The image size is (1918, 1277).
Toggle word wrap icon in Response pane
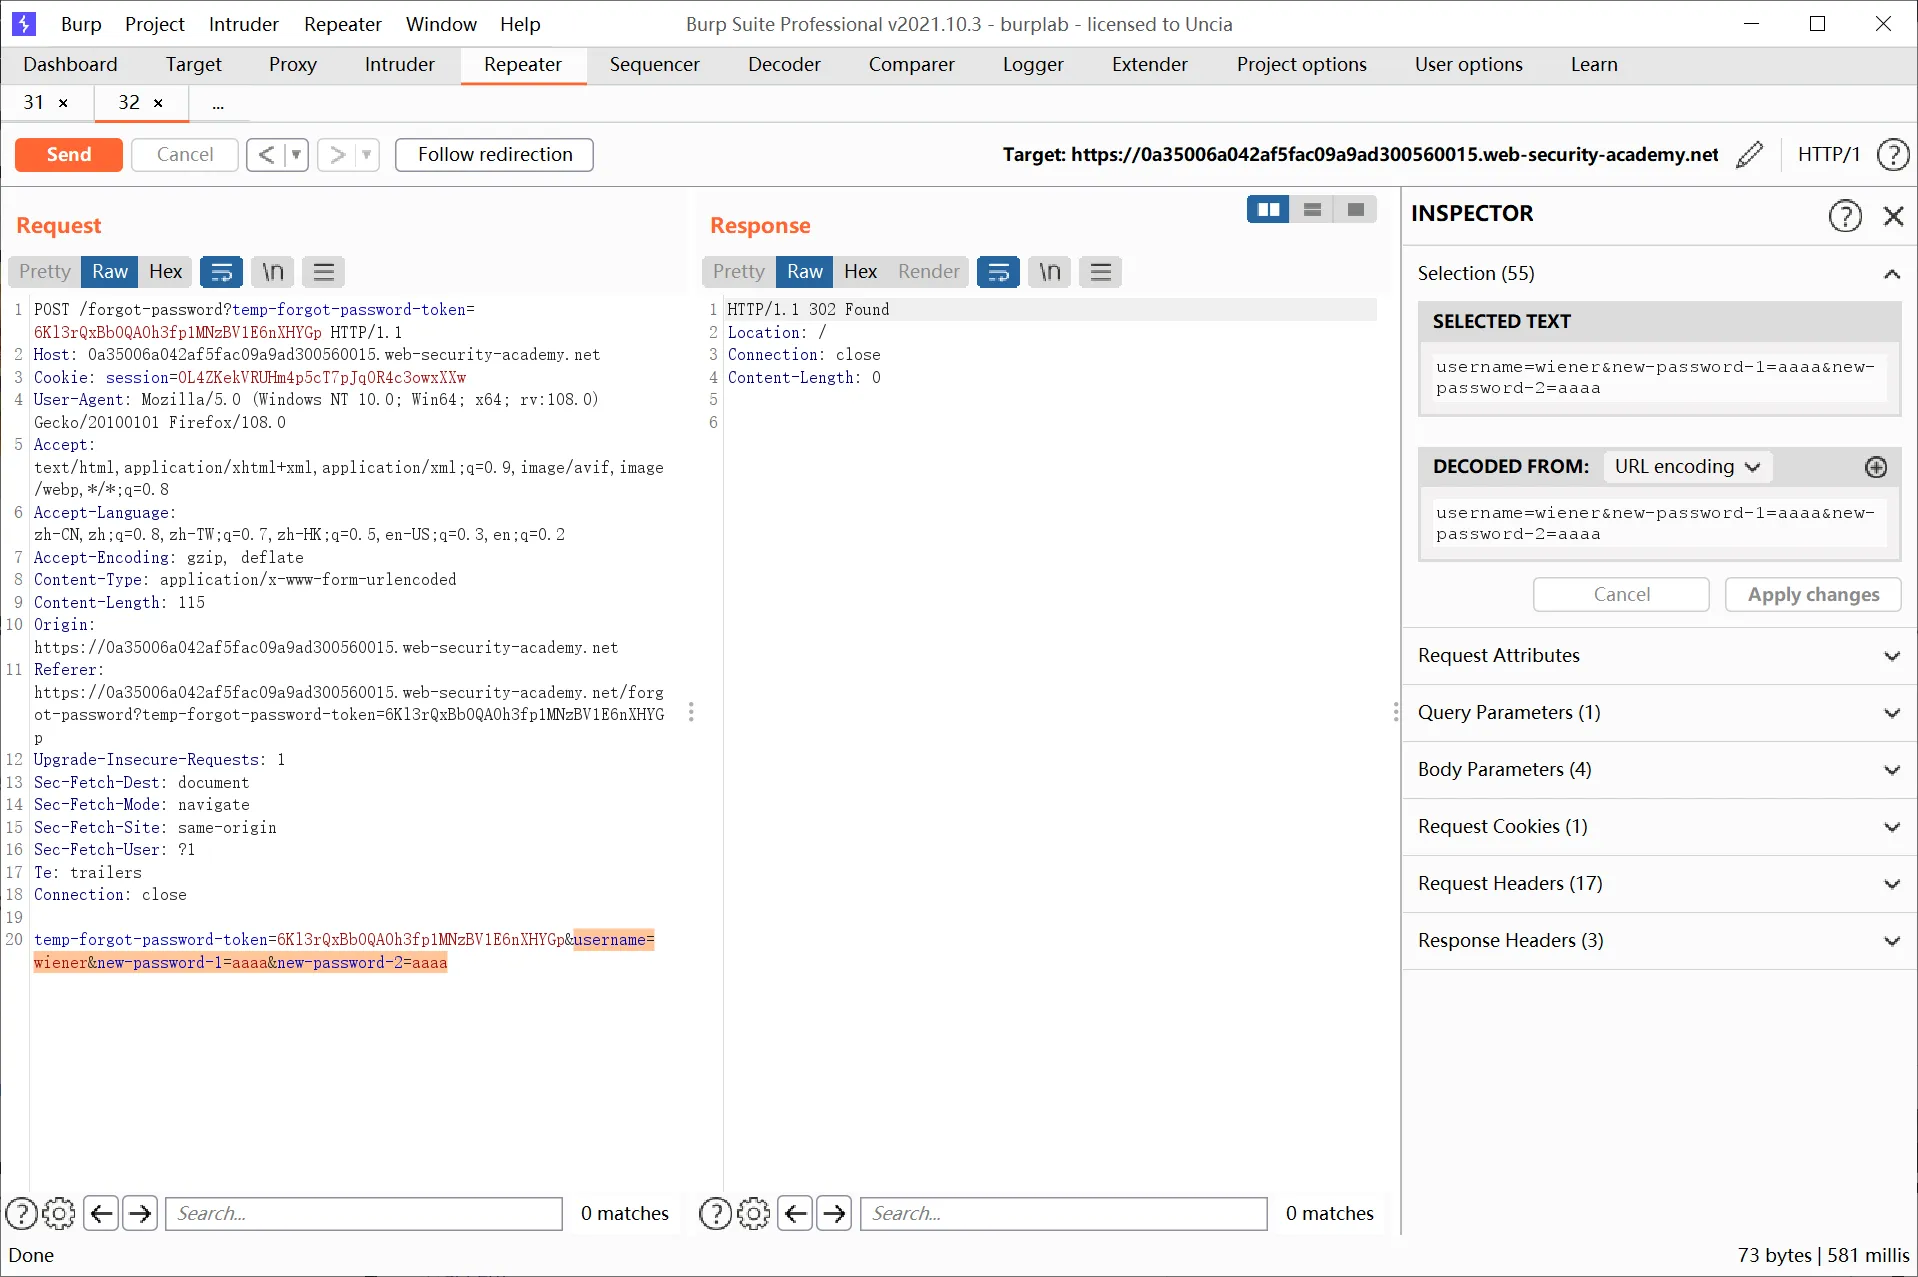point(998,272)
